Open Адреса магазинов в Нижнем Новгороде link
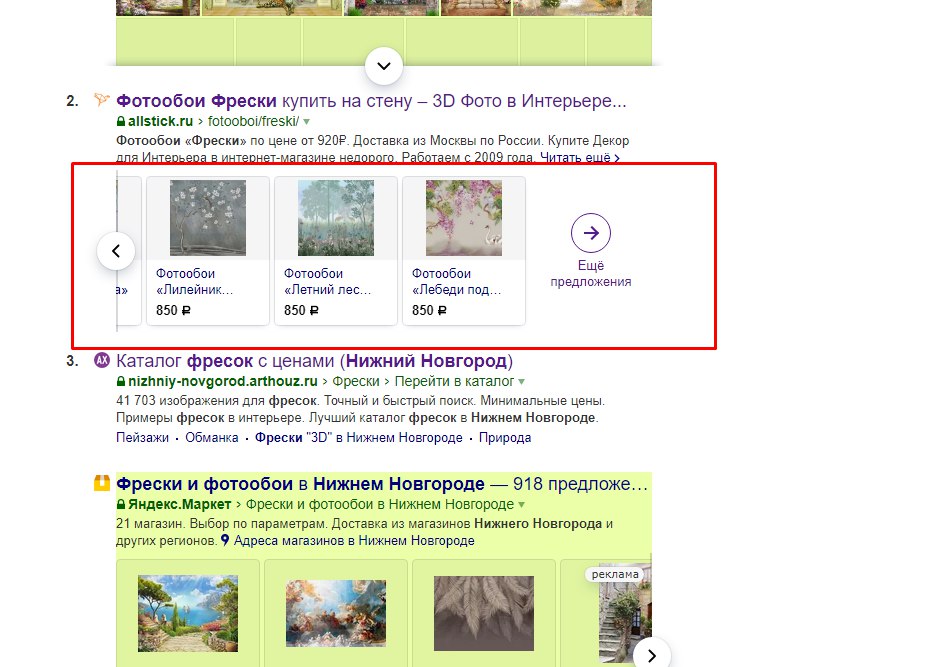Viewport: 940px width, 667px height. click(354, 541)
